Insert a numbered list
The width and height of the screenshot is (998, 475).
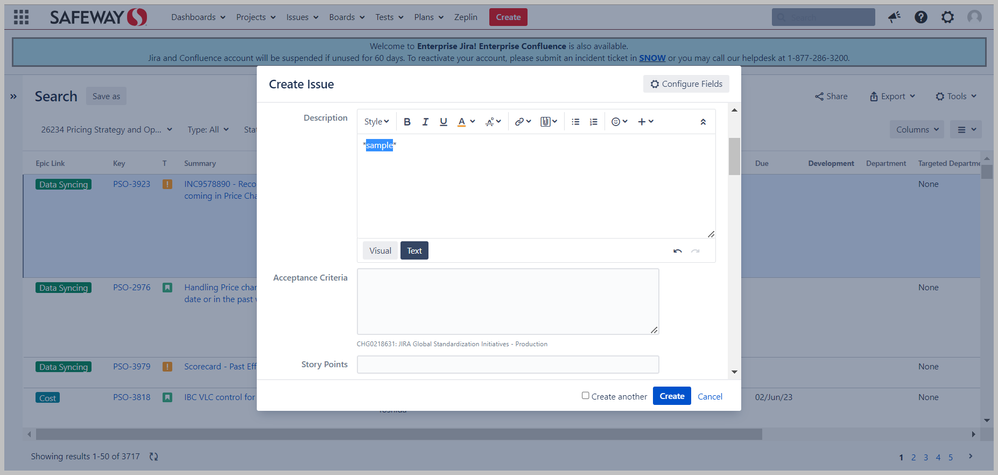click(x=593, y=122)
